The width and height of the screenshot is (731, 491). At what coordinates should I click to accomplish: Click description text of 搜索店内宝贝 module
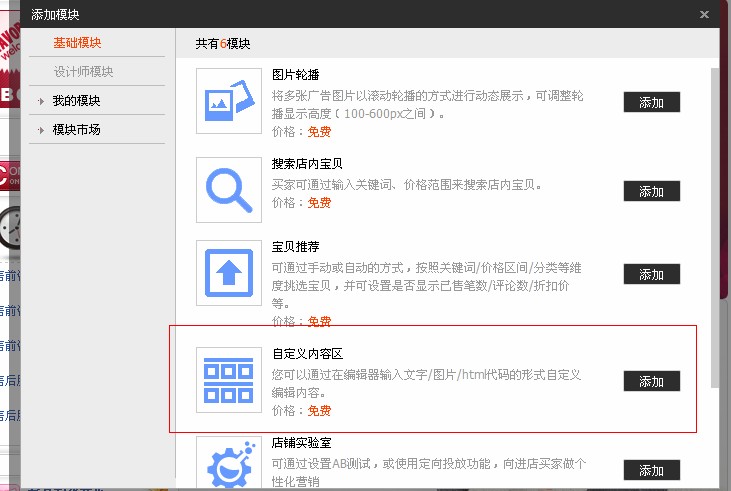407,185
